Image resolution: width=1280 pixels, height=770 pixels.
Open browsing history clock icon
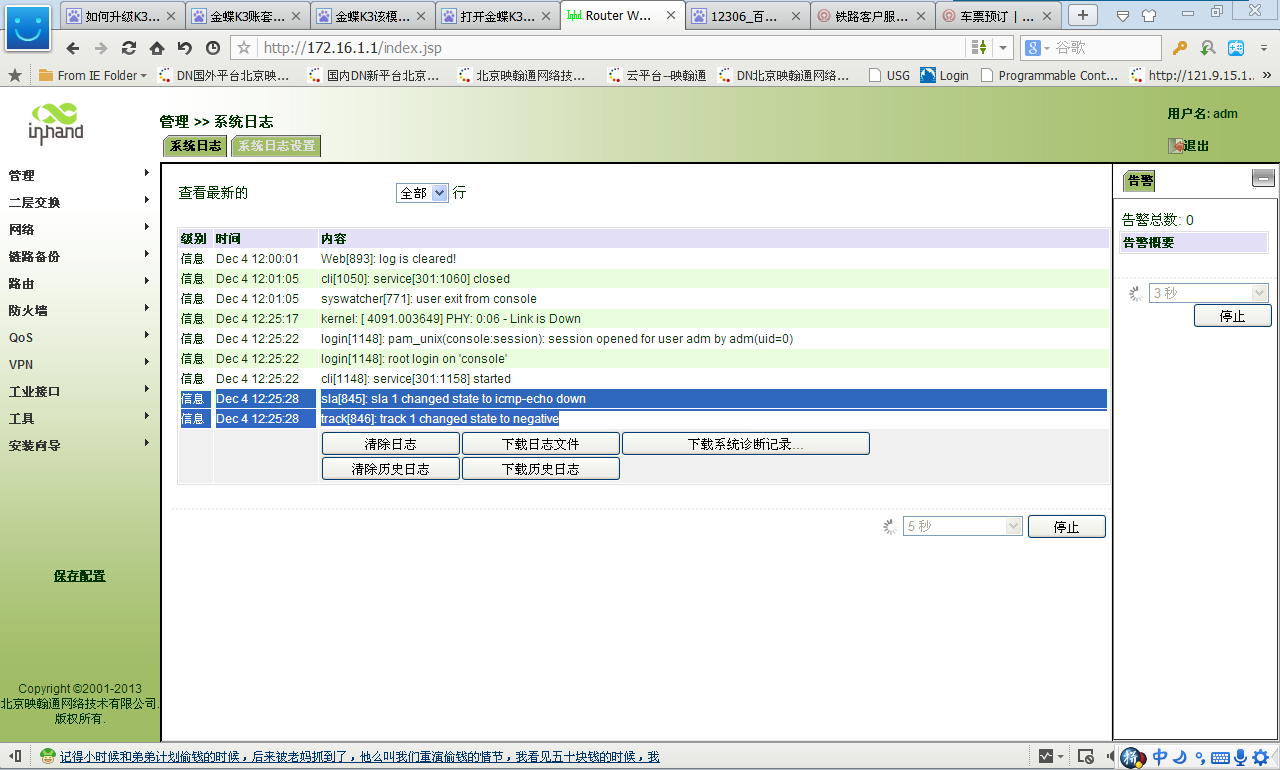click(x=213, y=48)
